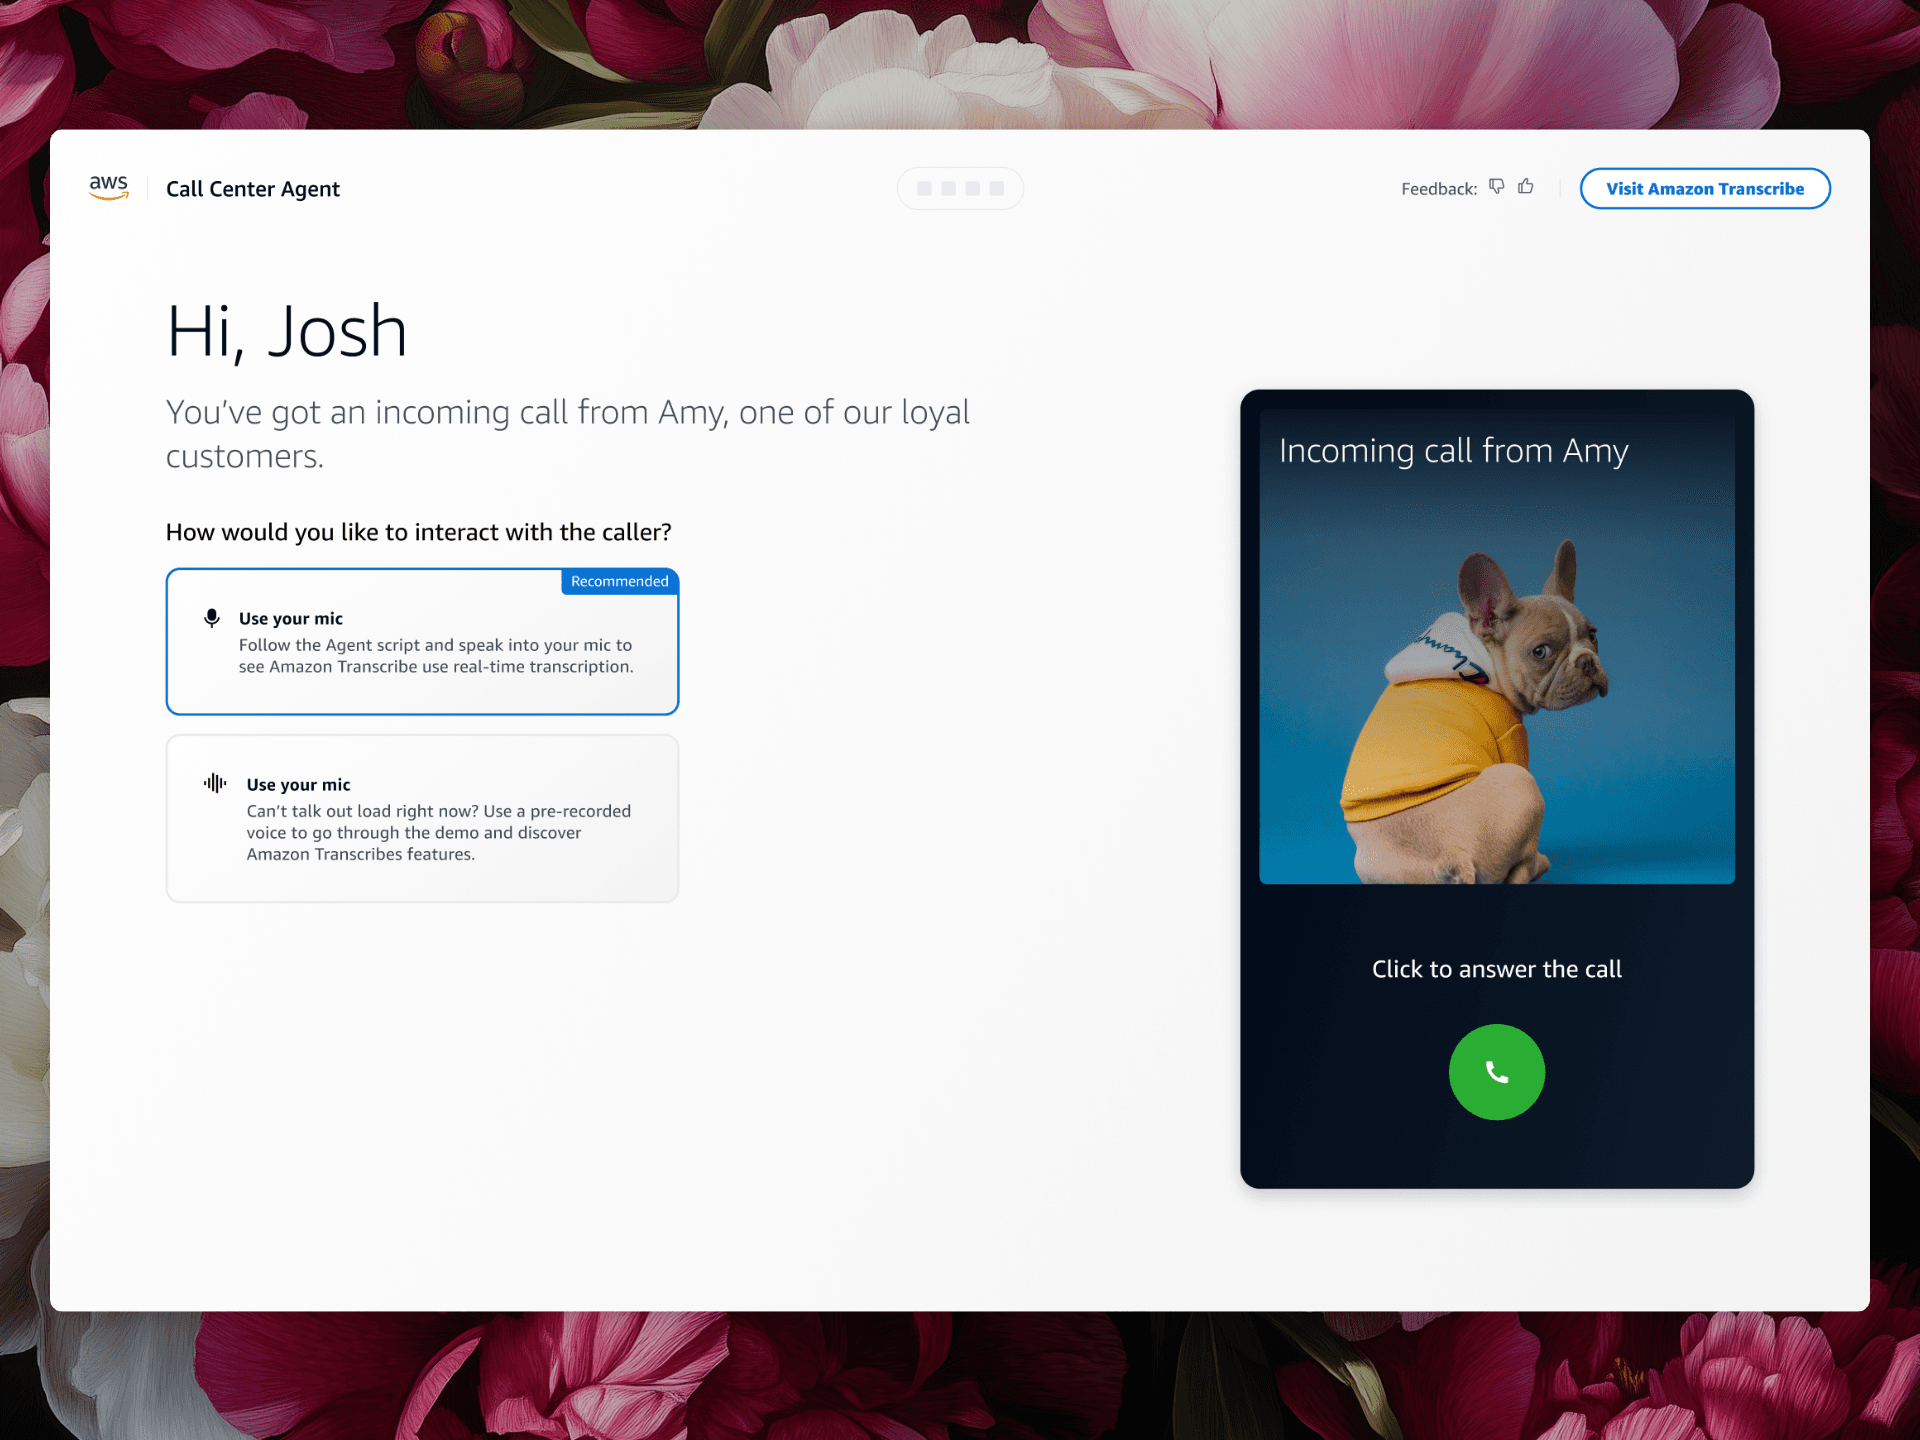Click 'How would you like to interact' question

[419, 532]
